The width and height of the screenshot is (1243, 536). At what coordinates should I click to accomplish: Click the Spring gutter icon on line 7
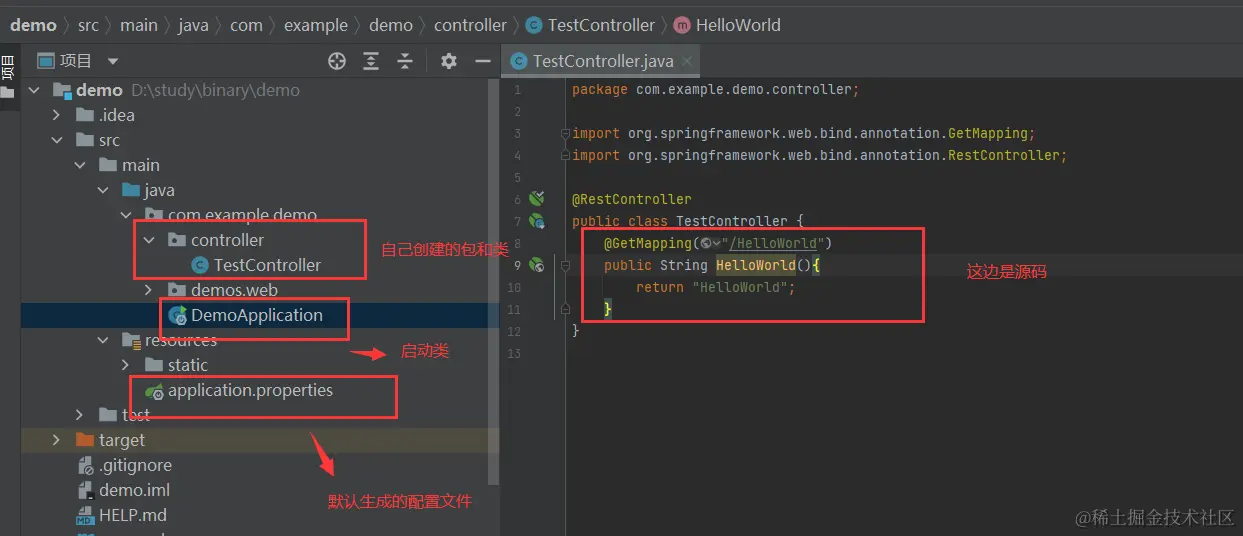click(x=536, y=221)
